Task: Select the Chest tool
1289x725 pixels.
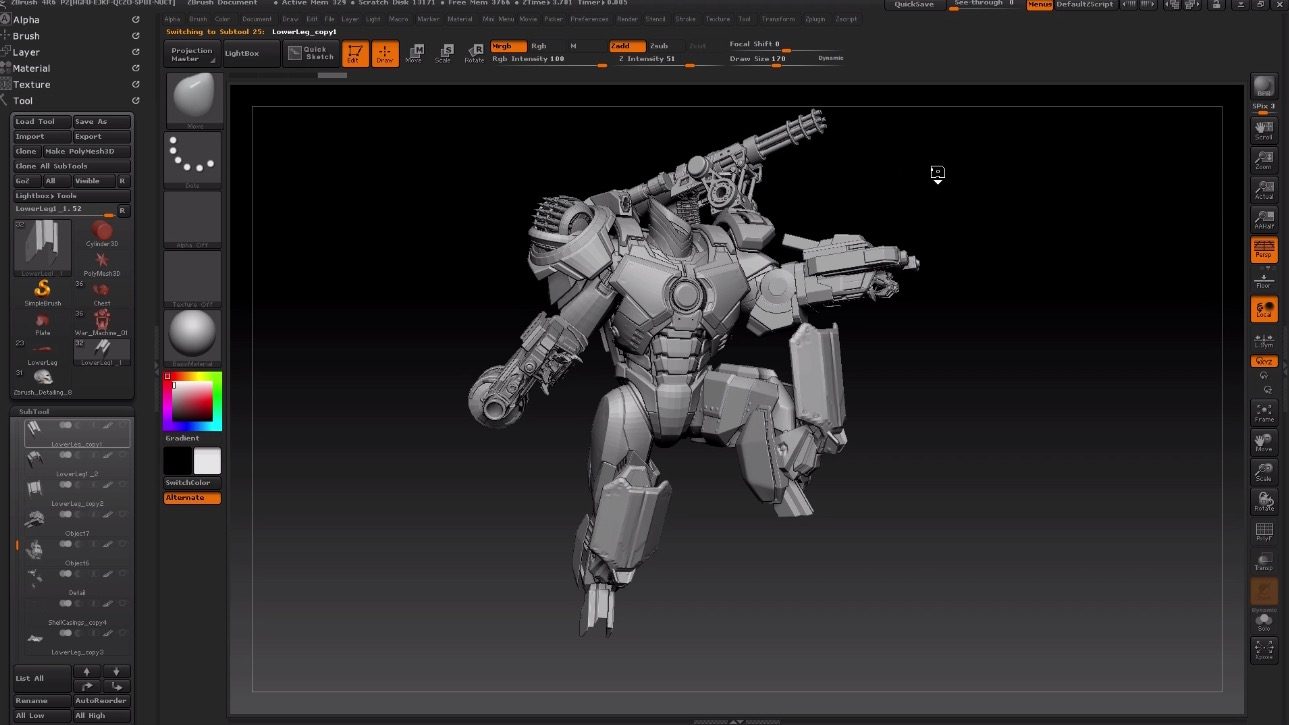Action: (x=101, y=292)
